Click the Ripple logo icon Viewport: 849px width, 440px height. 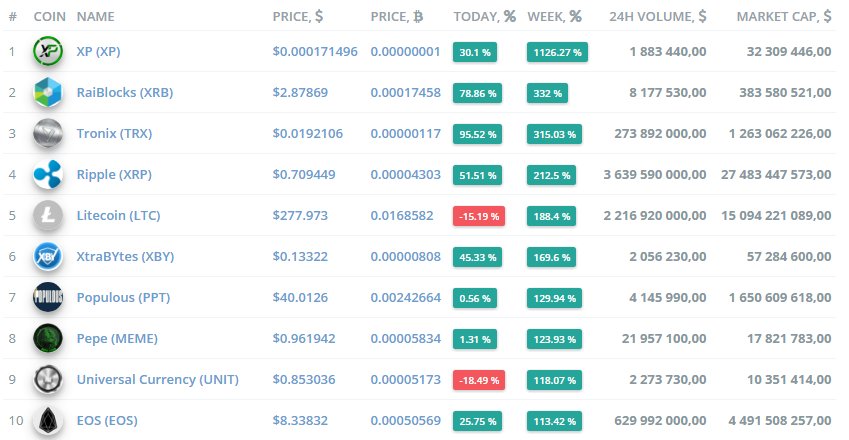tap(48, 174)
